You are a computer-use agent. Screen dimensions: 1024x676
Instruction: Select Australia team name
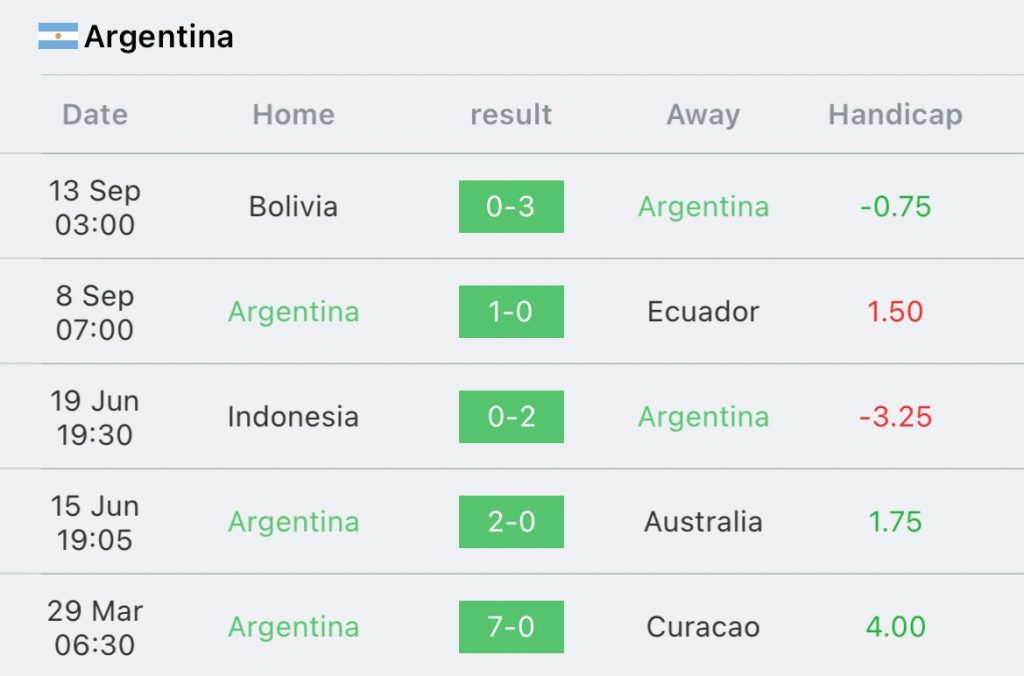coord(703,522)
